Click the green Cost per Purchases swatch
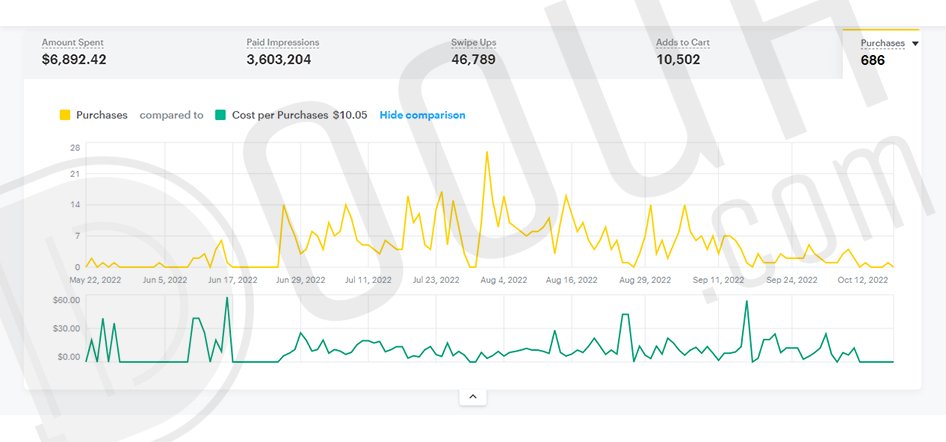 220,115
